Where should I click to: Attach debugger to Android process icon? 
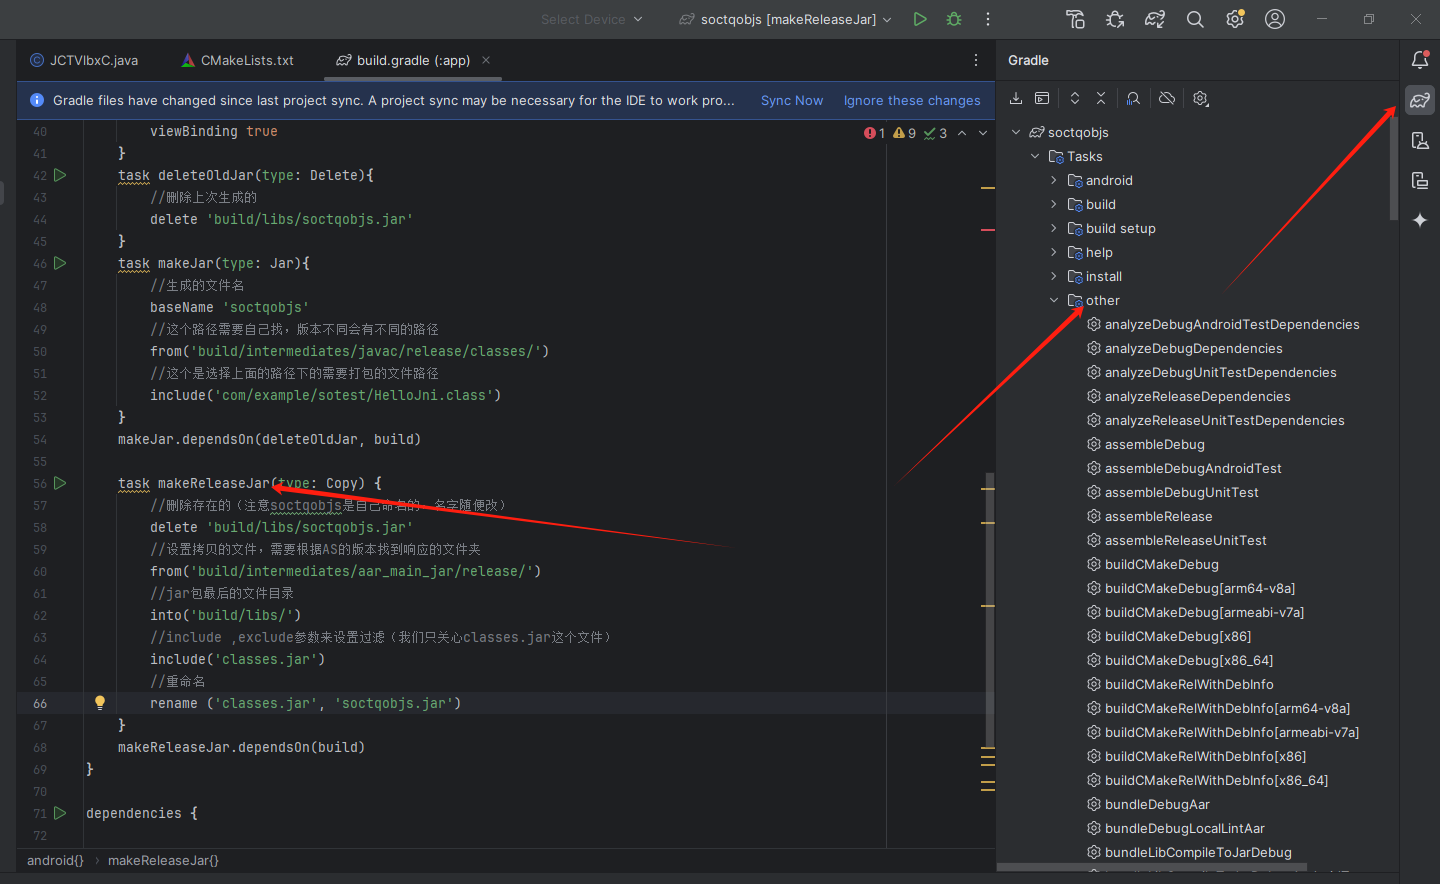[x=1115, y=19]
